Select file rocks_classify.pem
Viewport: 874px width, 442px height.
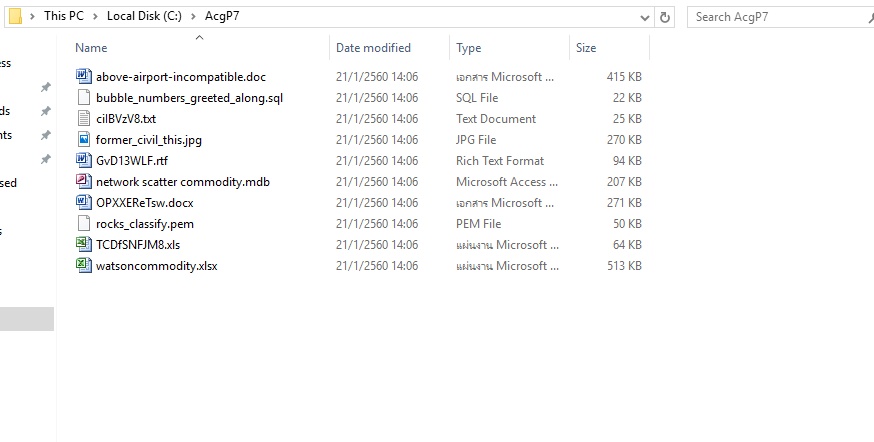(144, 224)
